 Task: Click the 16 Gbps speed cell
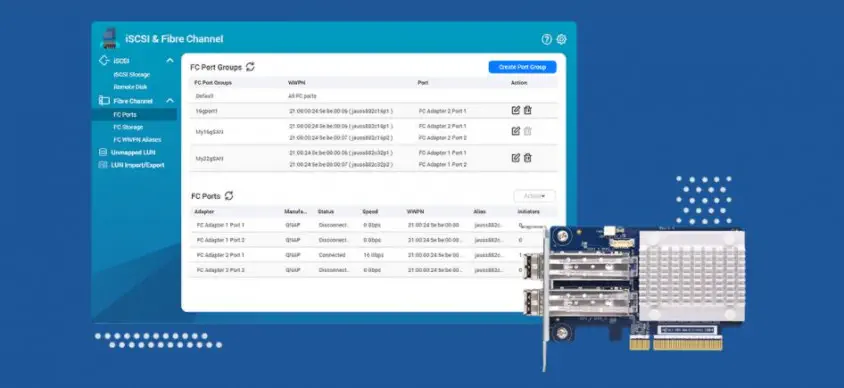[373, 255]
